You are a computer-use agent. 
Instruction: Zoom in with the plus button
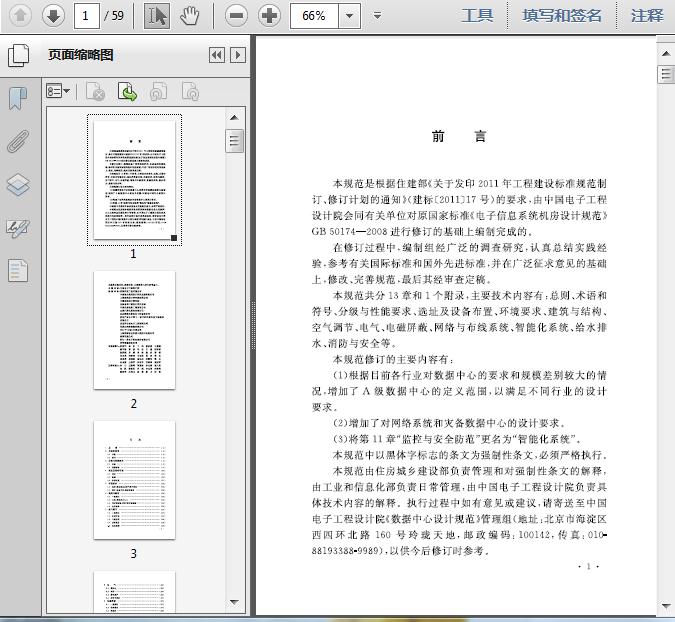pos(269,16)
